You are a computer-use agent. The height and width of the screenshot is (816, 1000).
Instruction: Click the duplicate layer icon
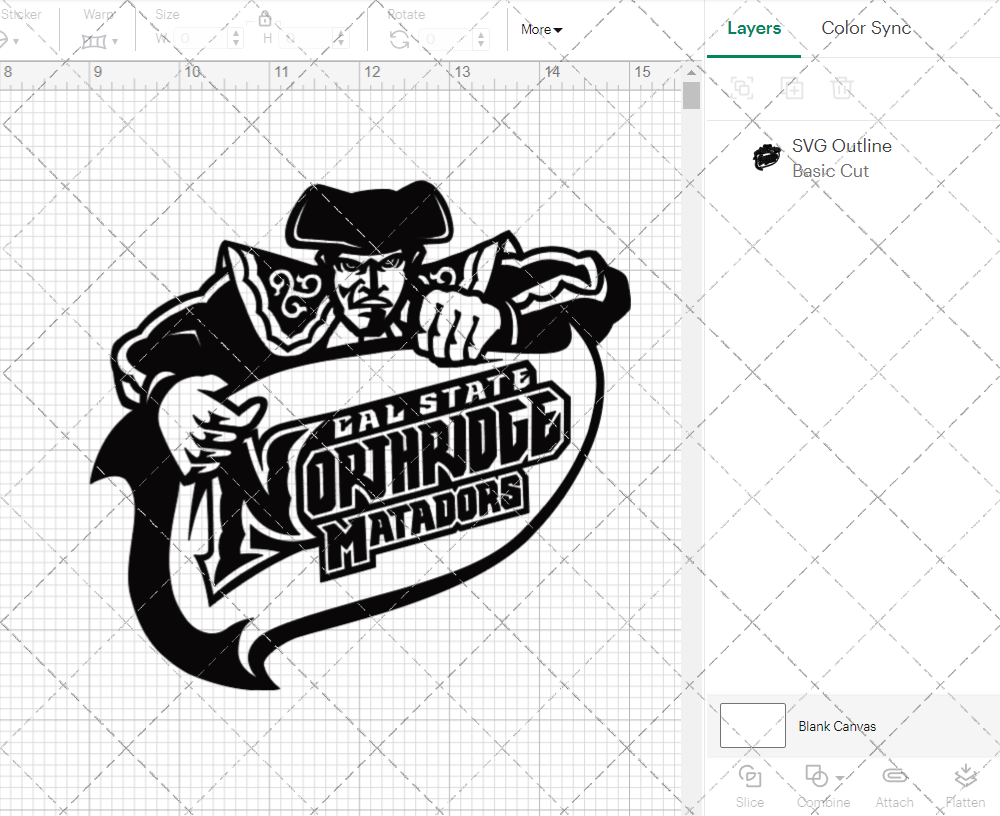(793, 88)
